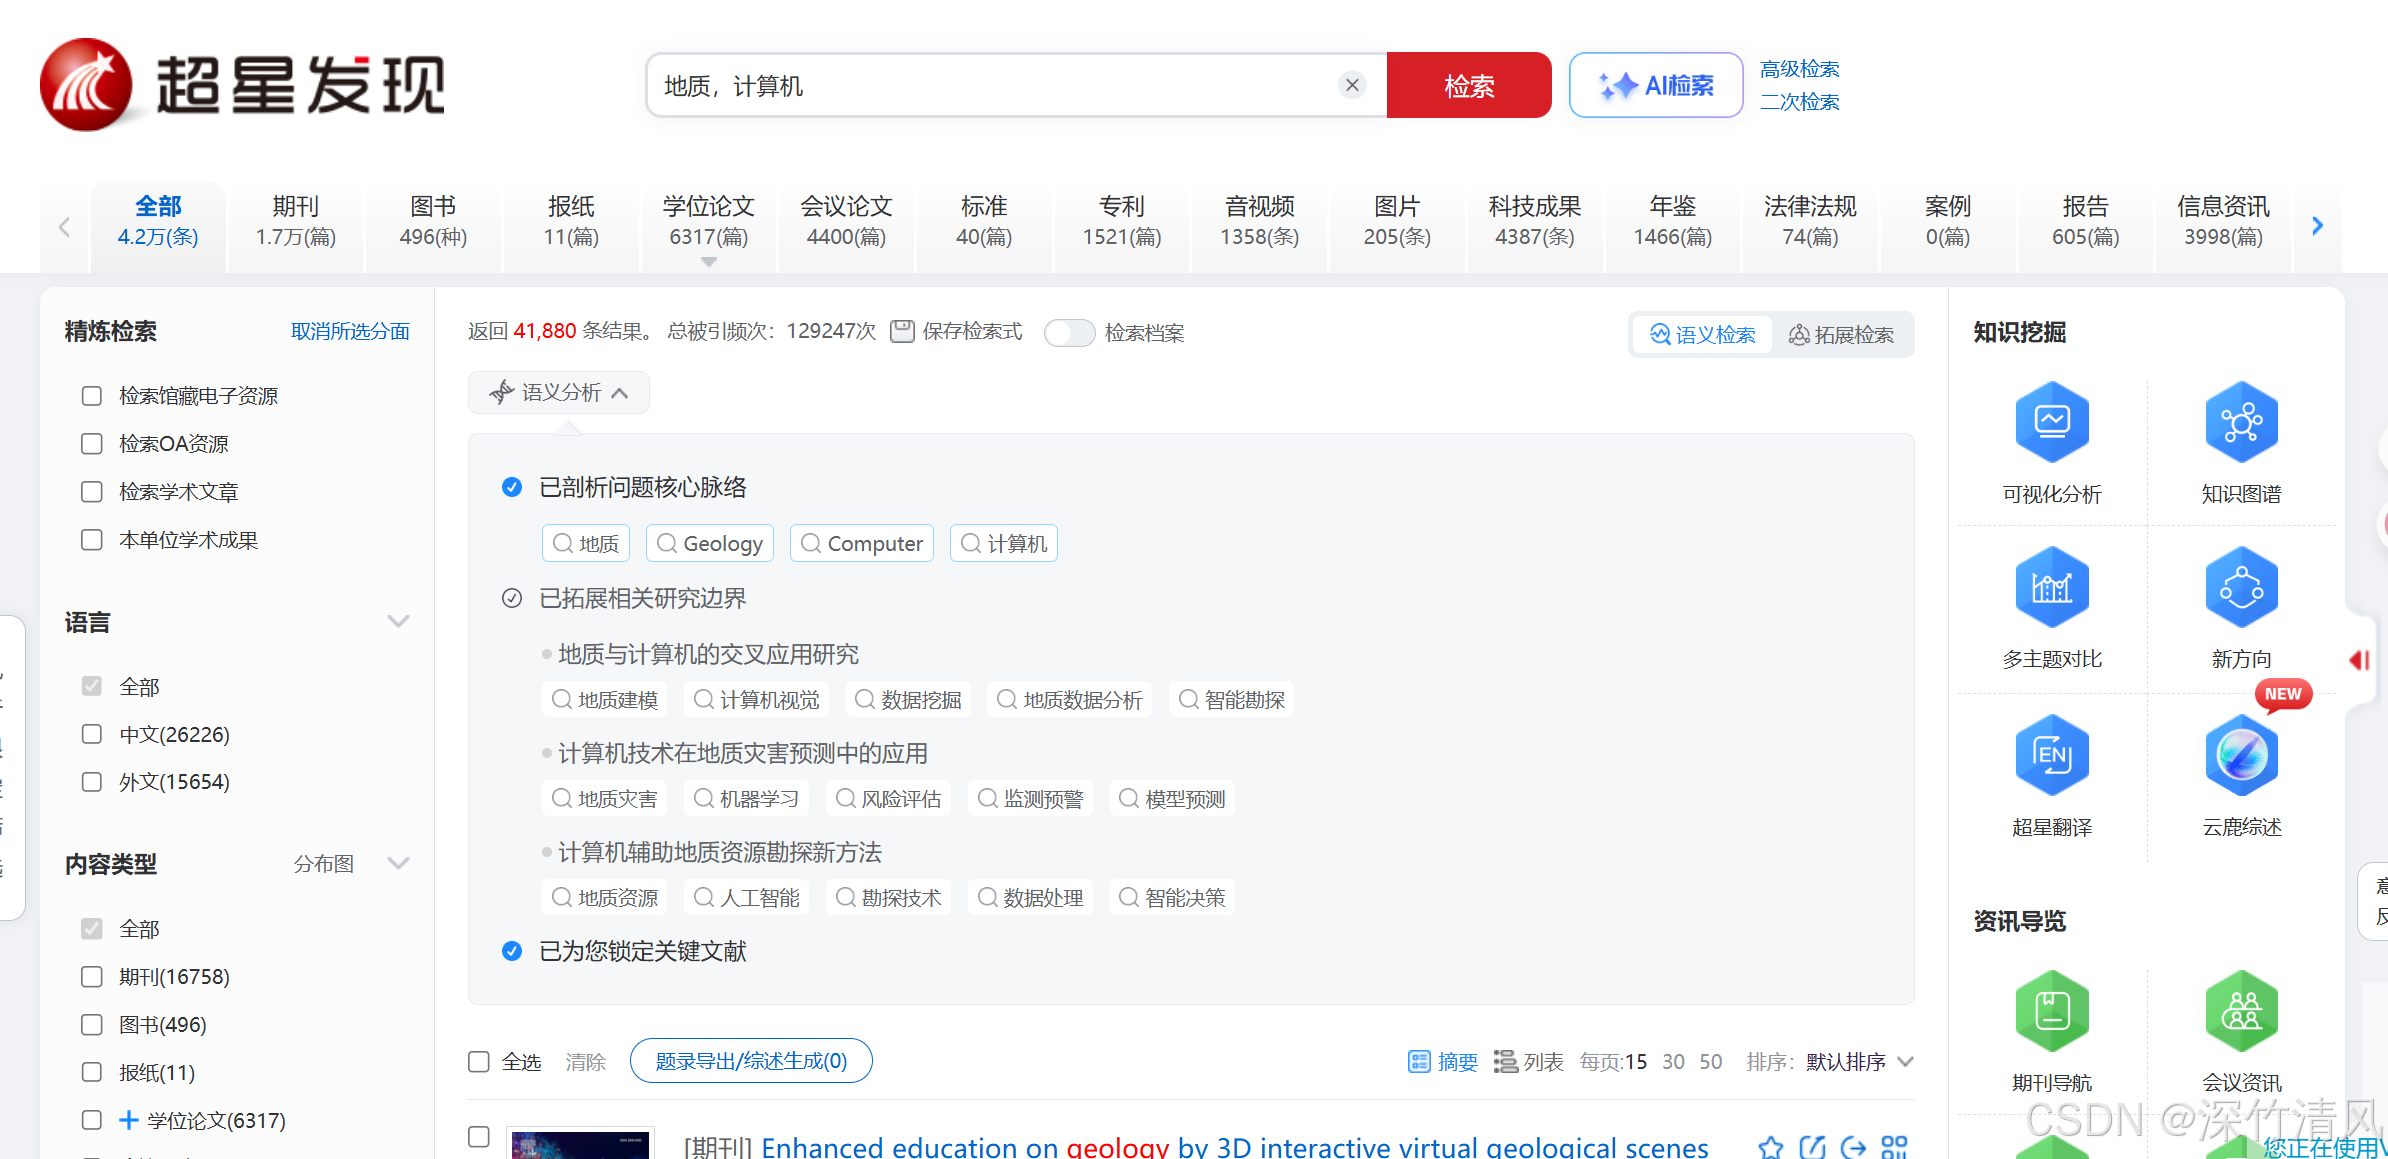
Task: Click the 多主题对比 comparison icon
Action: click(x=2051, y=588)
